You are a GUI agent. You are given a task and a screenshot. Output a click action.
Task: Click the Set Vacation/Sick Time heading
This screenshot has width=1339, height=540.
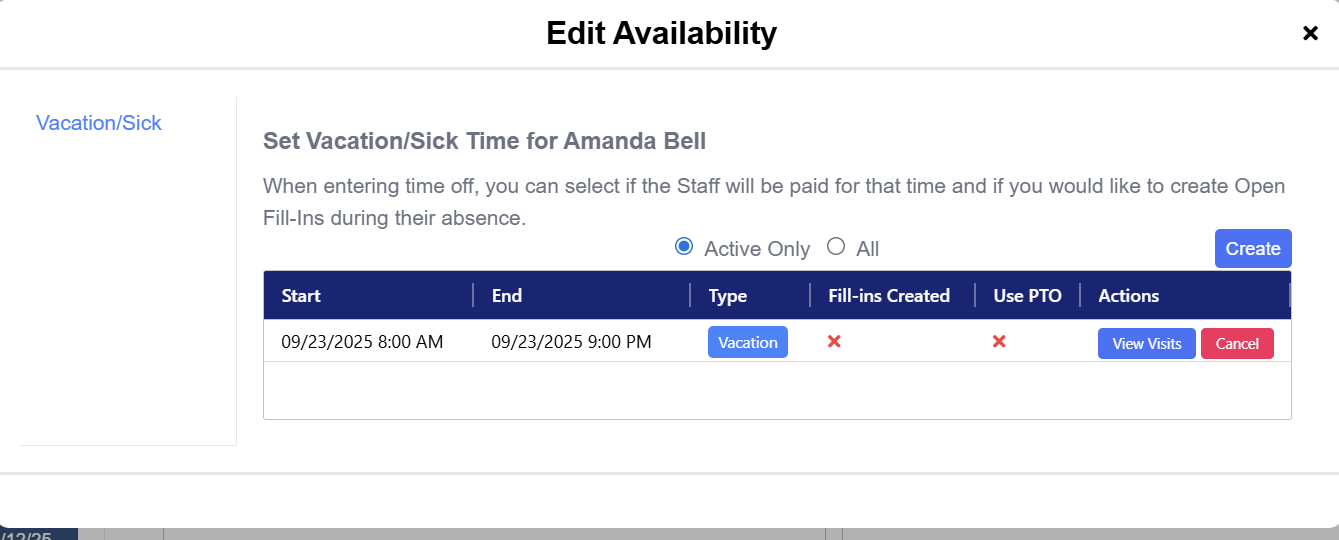[484, 141]
